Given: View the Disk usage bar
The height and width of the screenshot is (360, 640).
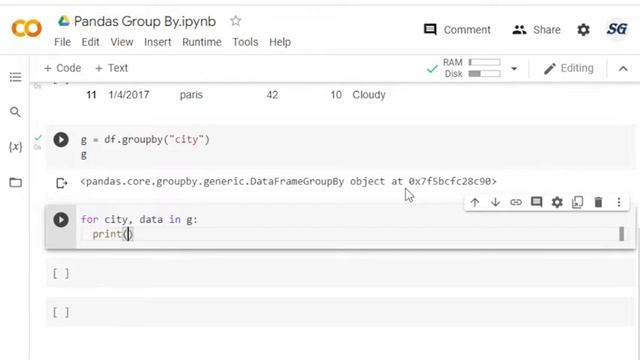Looking at the screenshot, I should pyautogui.click(x=484, y=74).
